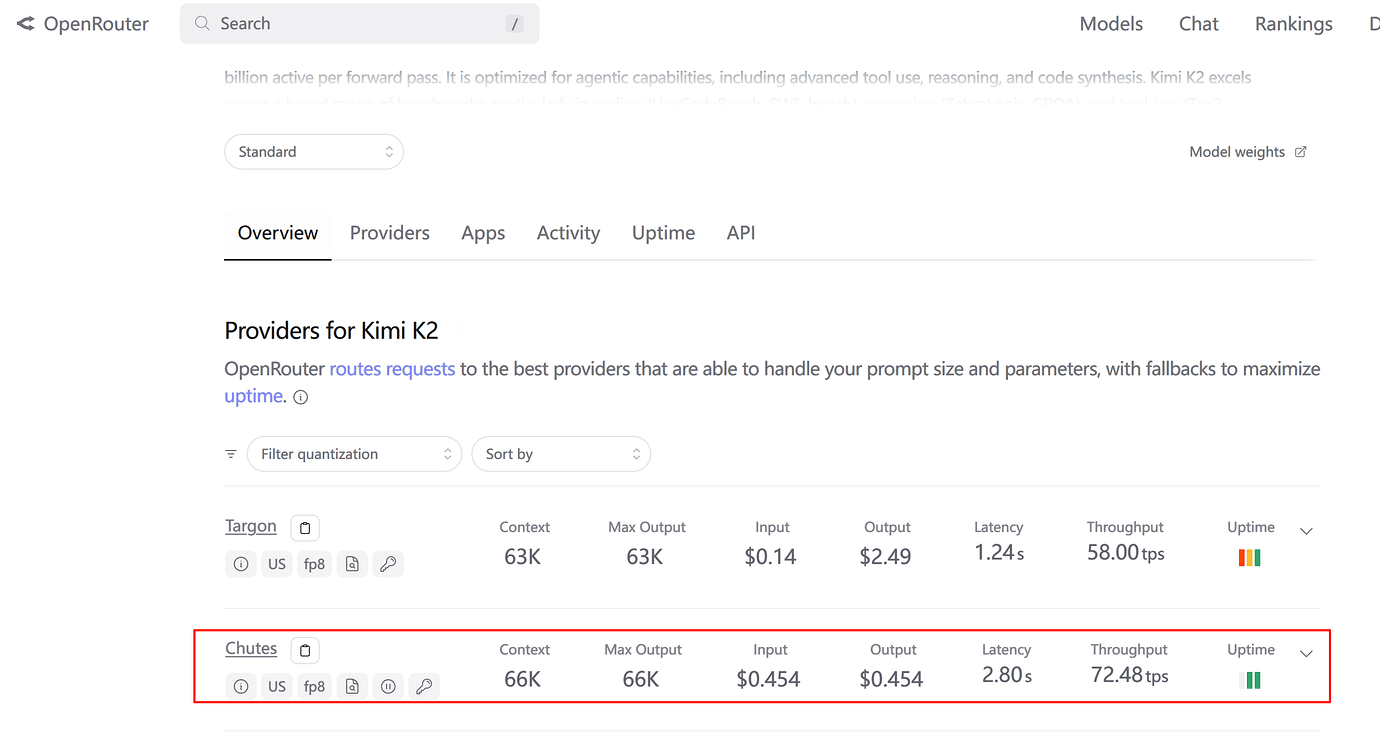Copy the Chutes provider slug
The height and width of the screenshot is (746, 1380).
(305, 650)
